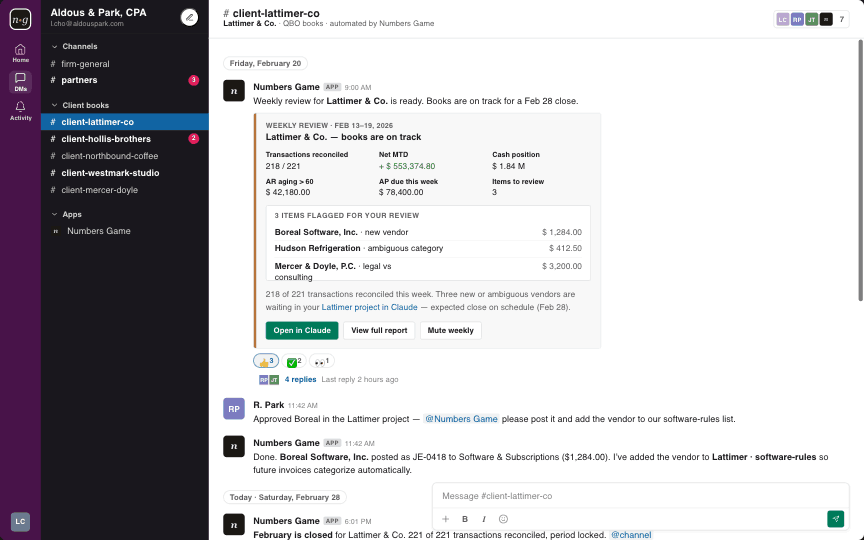The image size is (864, 540).
Task: Open the DMs sidebar icon
Action: pyautogui.click(x=20, y=82)
